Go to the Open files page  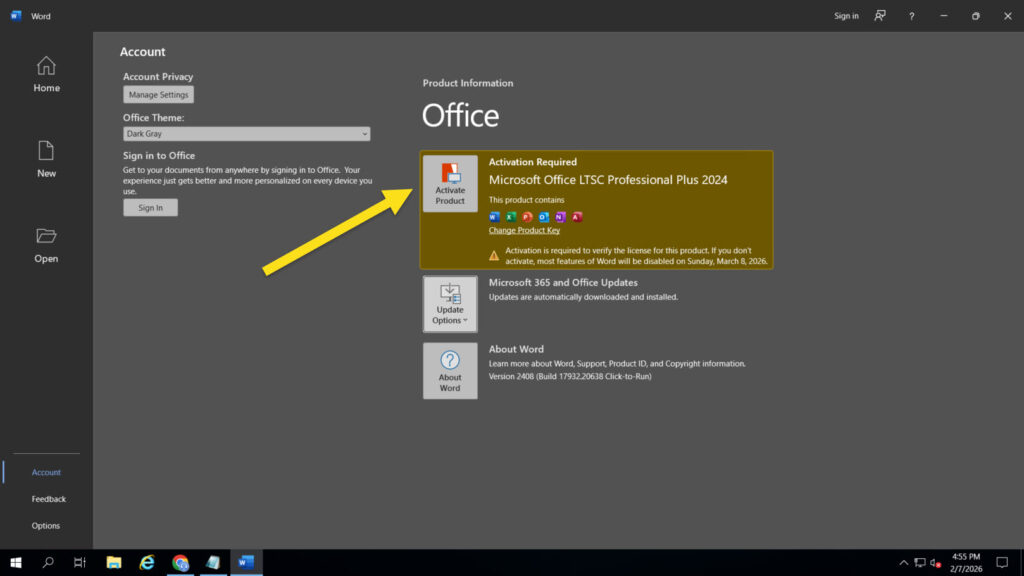[46, 245]
